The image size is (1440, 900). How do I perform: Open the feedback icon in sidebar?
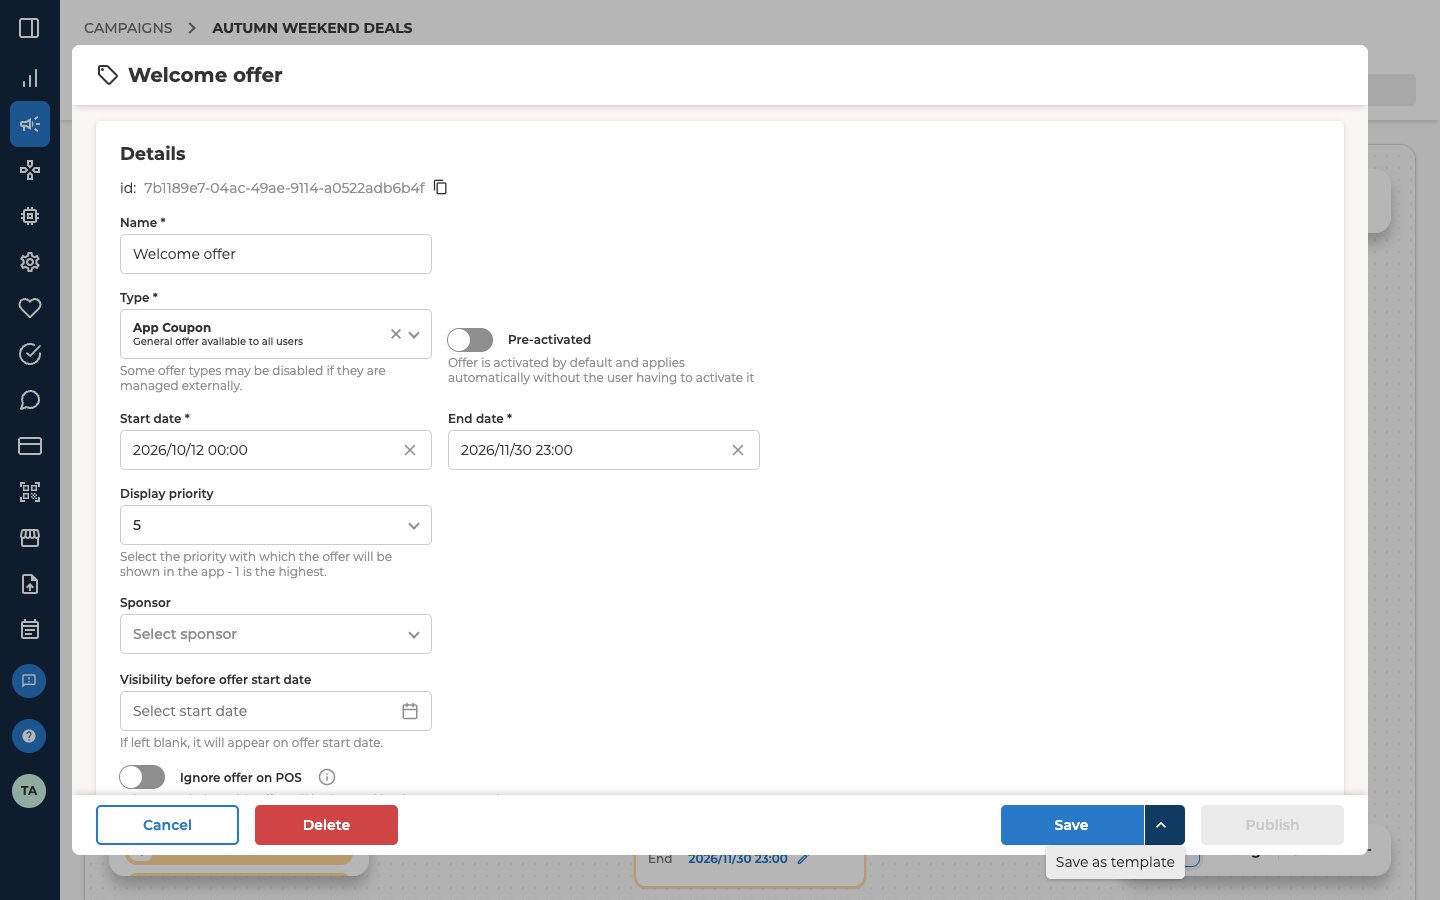(29, 681)
